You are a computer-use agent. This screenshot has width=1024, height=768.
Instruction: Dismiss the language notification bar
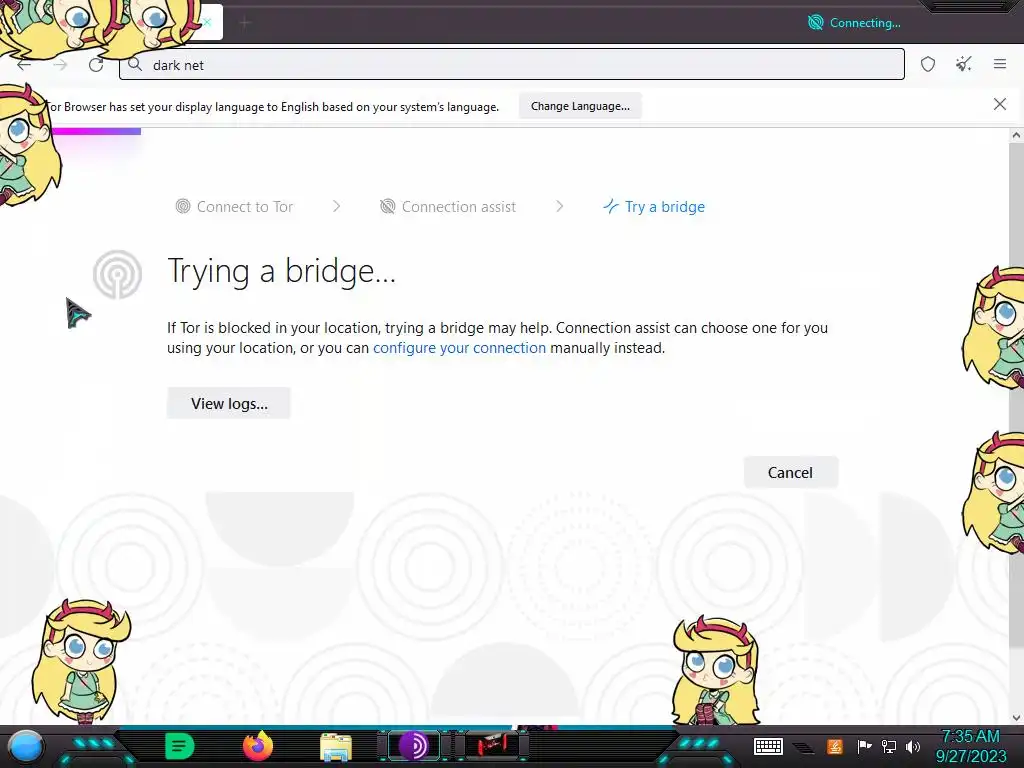(999, 104)
